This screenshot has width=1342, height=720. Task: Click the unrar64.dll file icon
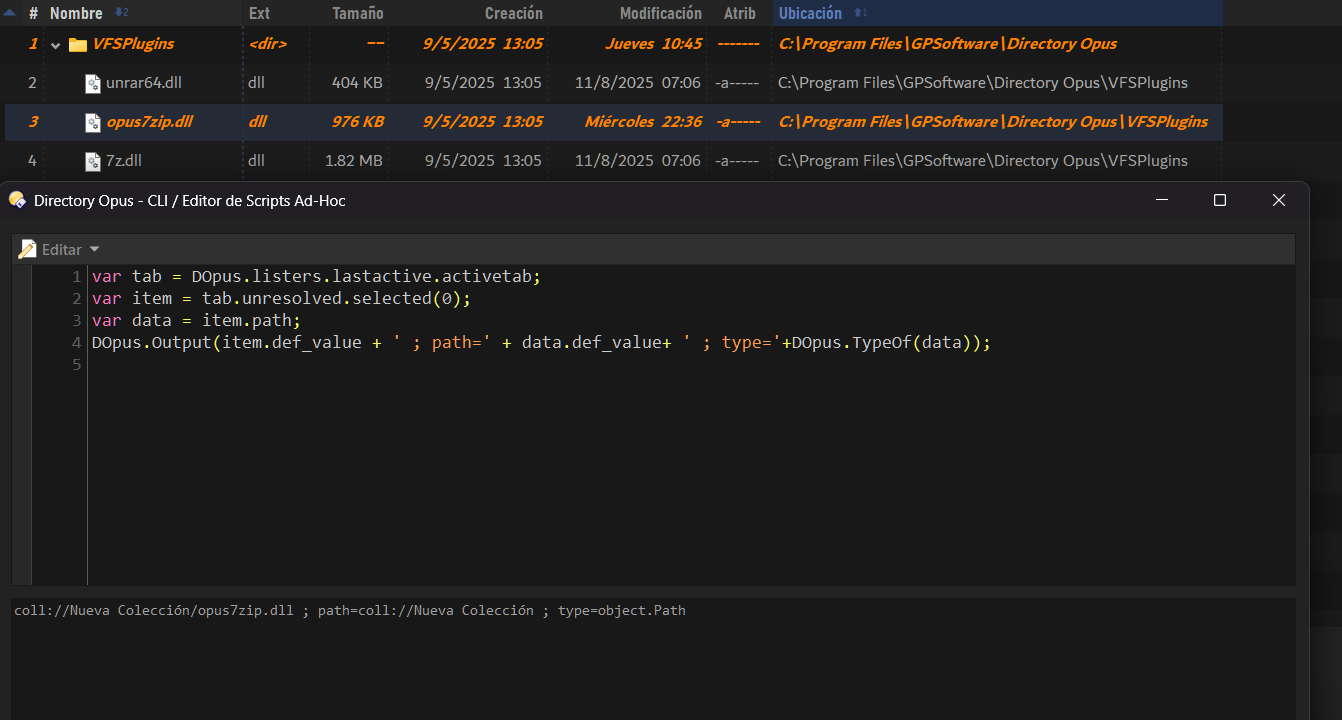coord(93,83)
